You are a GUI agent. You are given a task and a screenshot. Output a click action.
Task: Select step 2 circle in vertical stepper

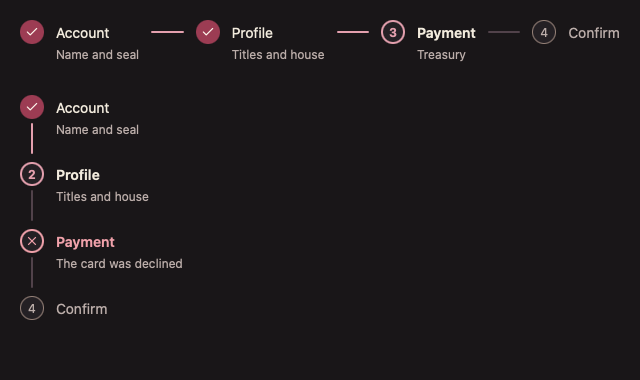click(x=32, y=174)
